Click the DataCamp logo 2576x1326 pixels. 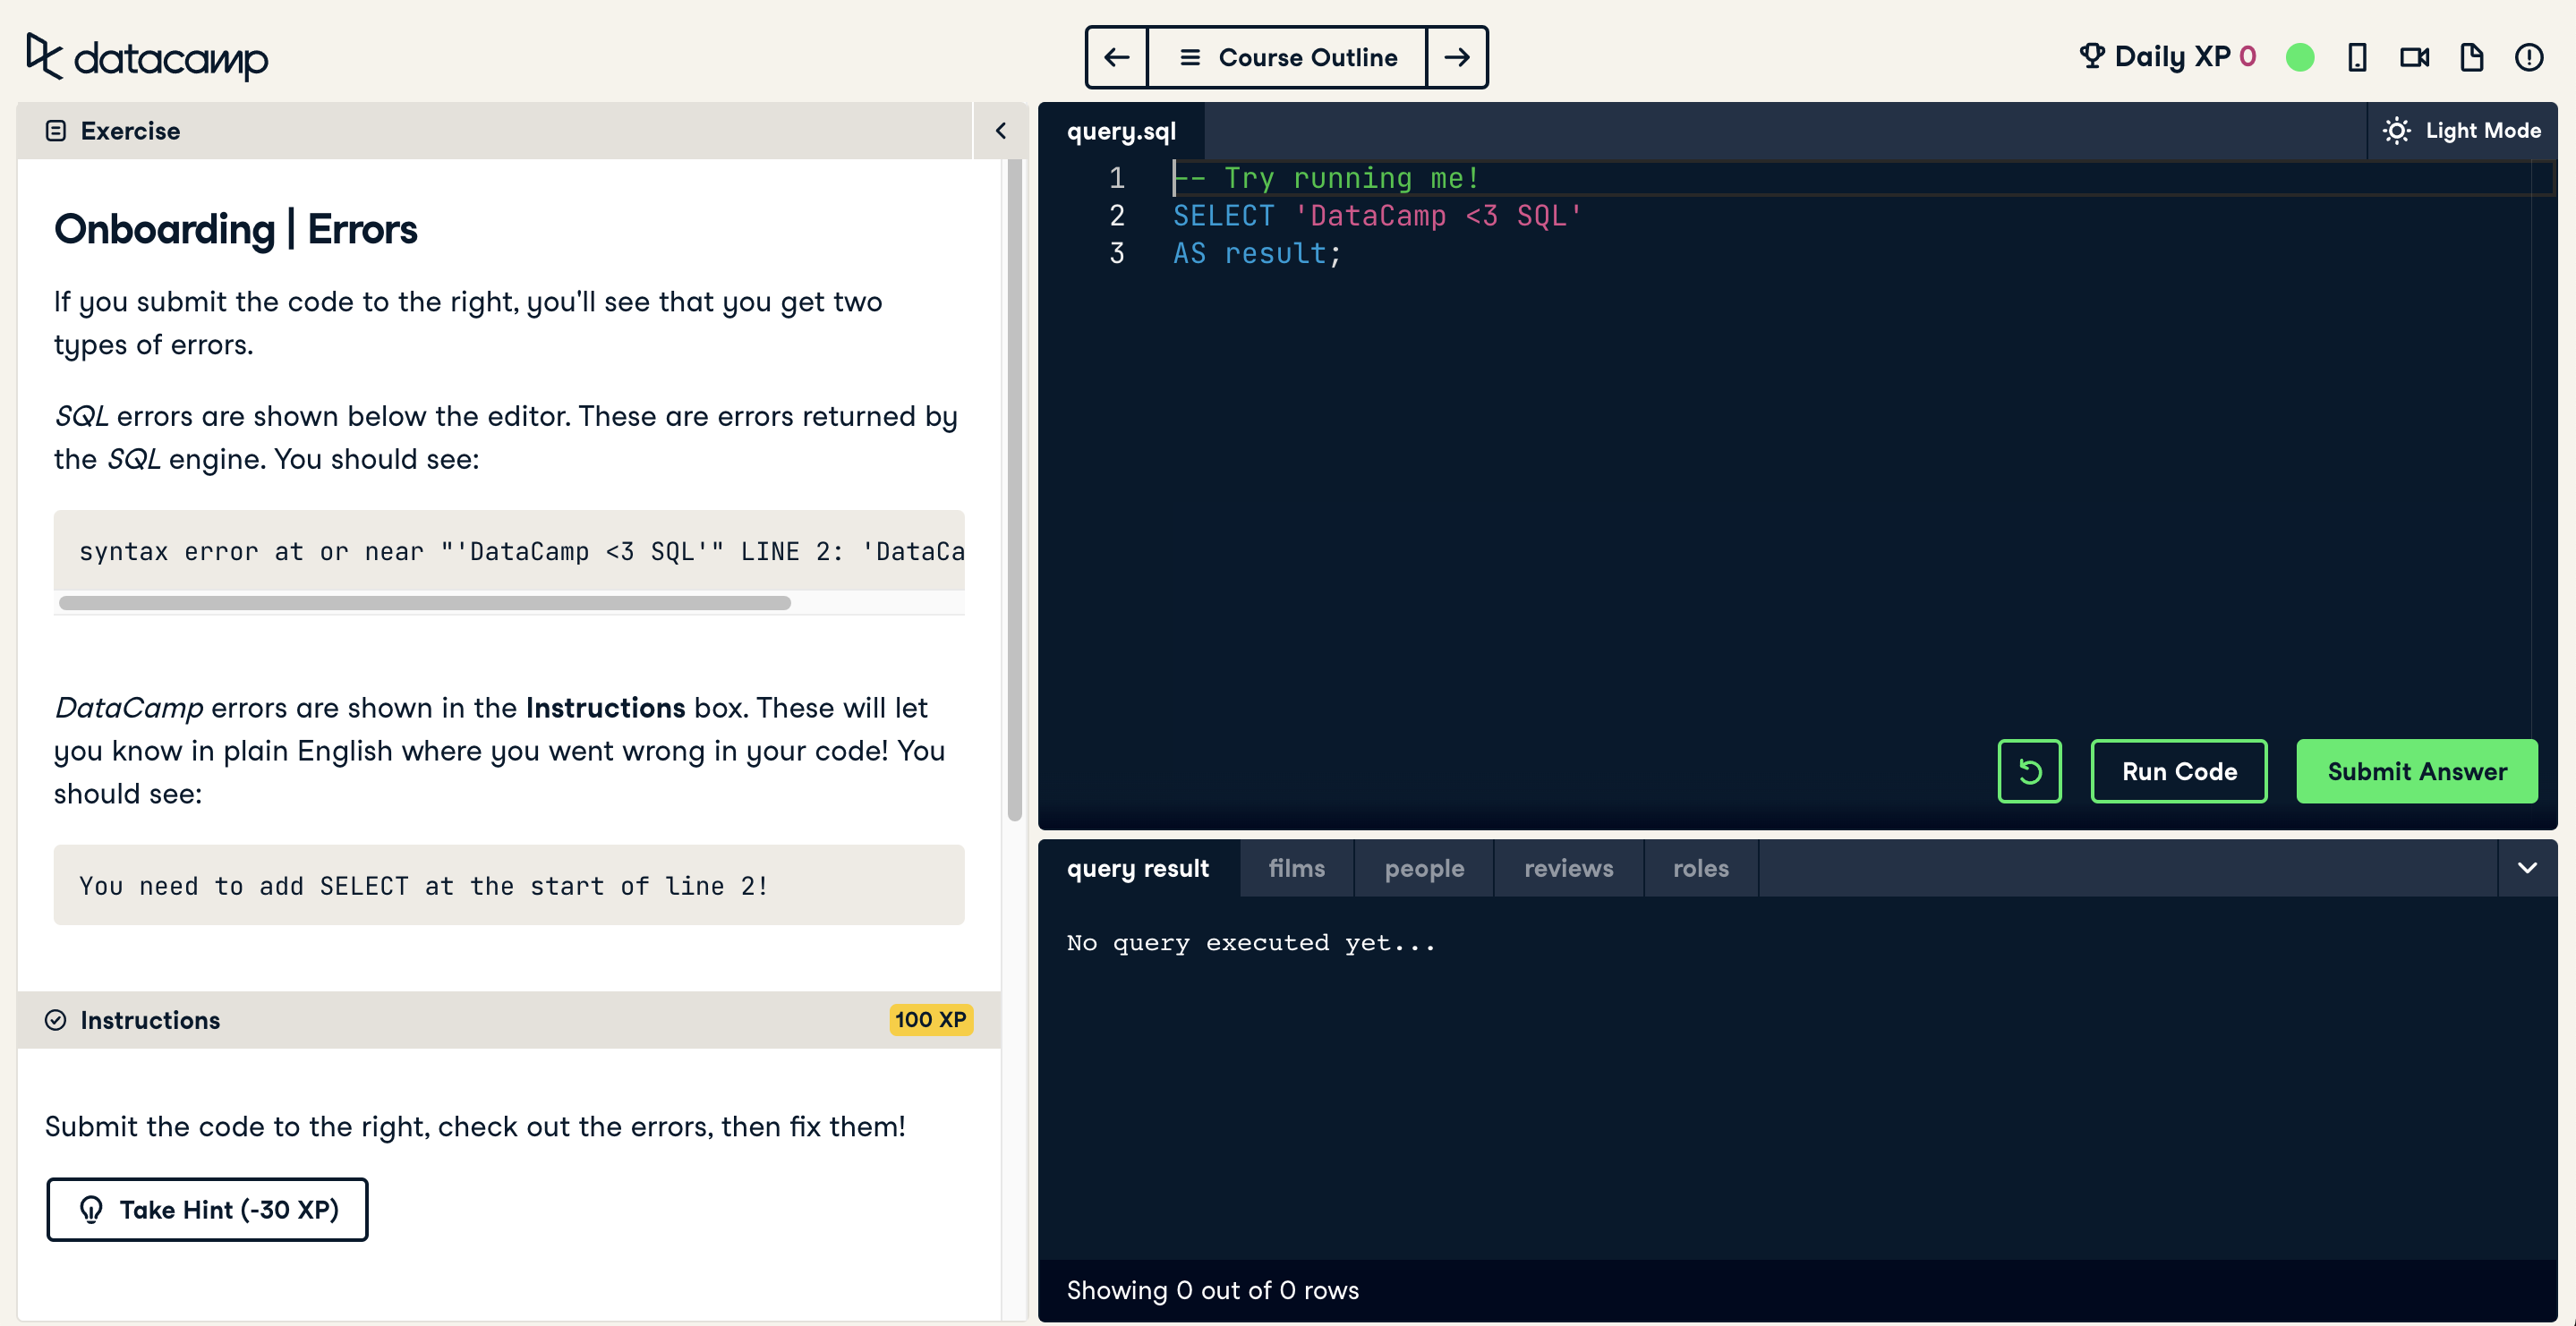(x=147, y=57)
